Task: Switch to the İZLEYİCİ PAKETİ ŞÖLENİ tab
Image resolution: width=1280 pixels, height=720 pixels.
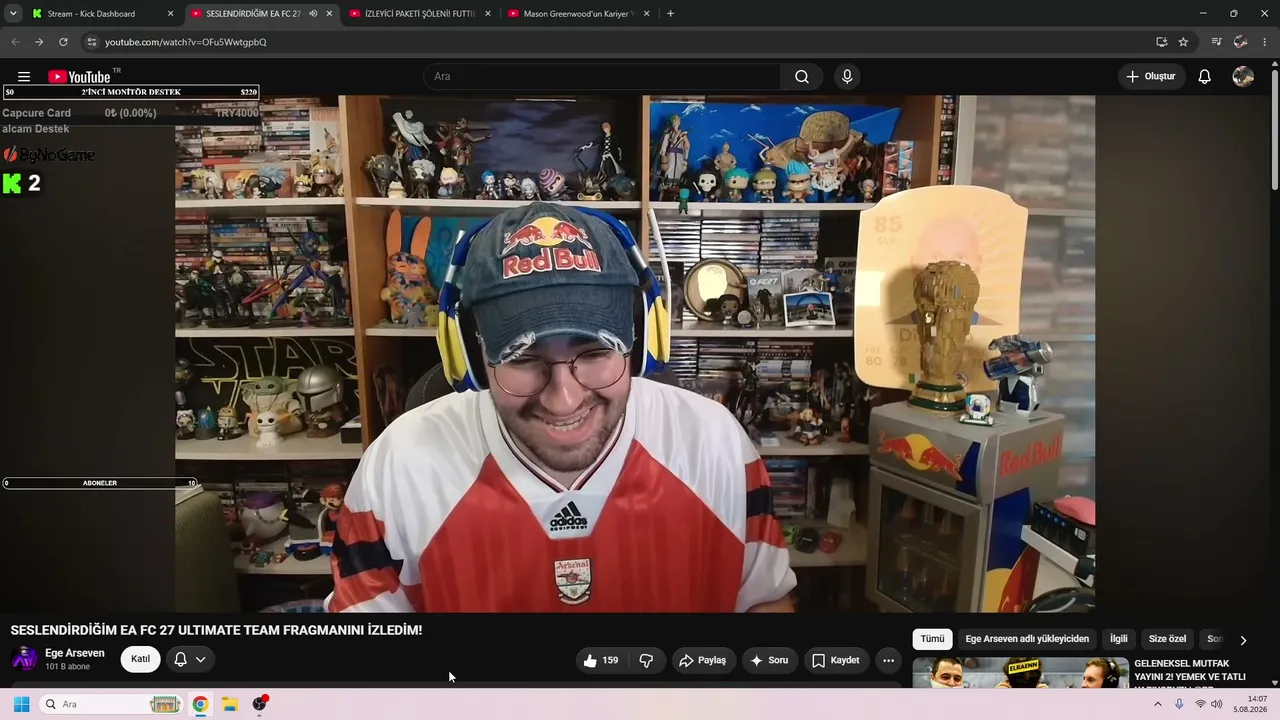Action: (x=419, y=14)
